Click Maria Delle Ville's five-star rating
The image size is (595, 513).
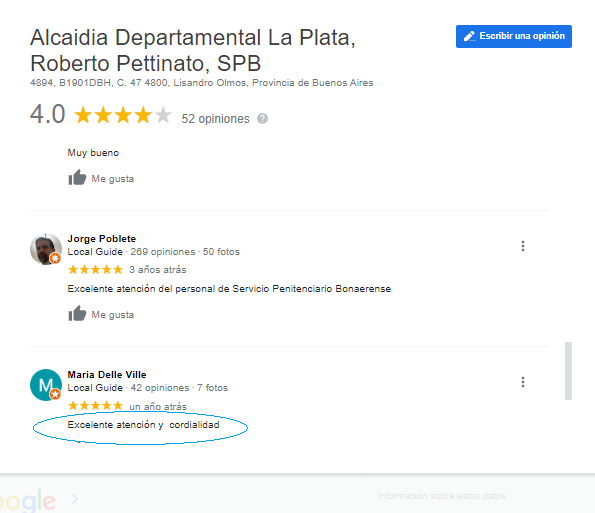pos(95,406)
